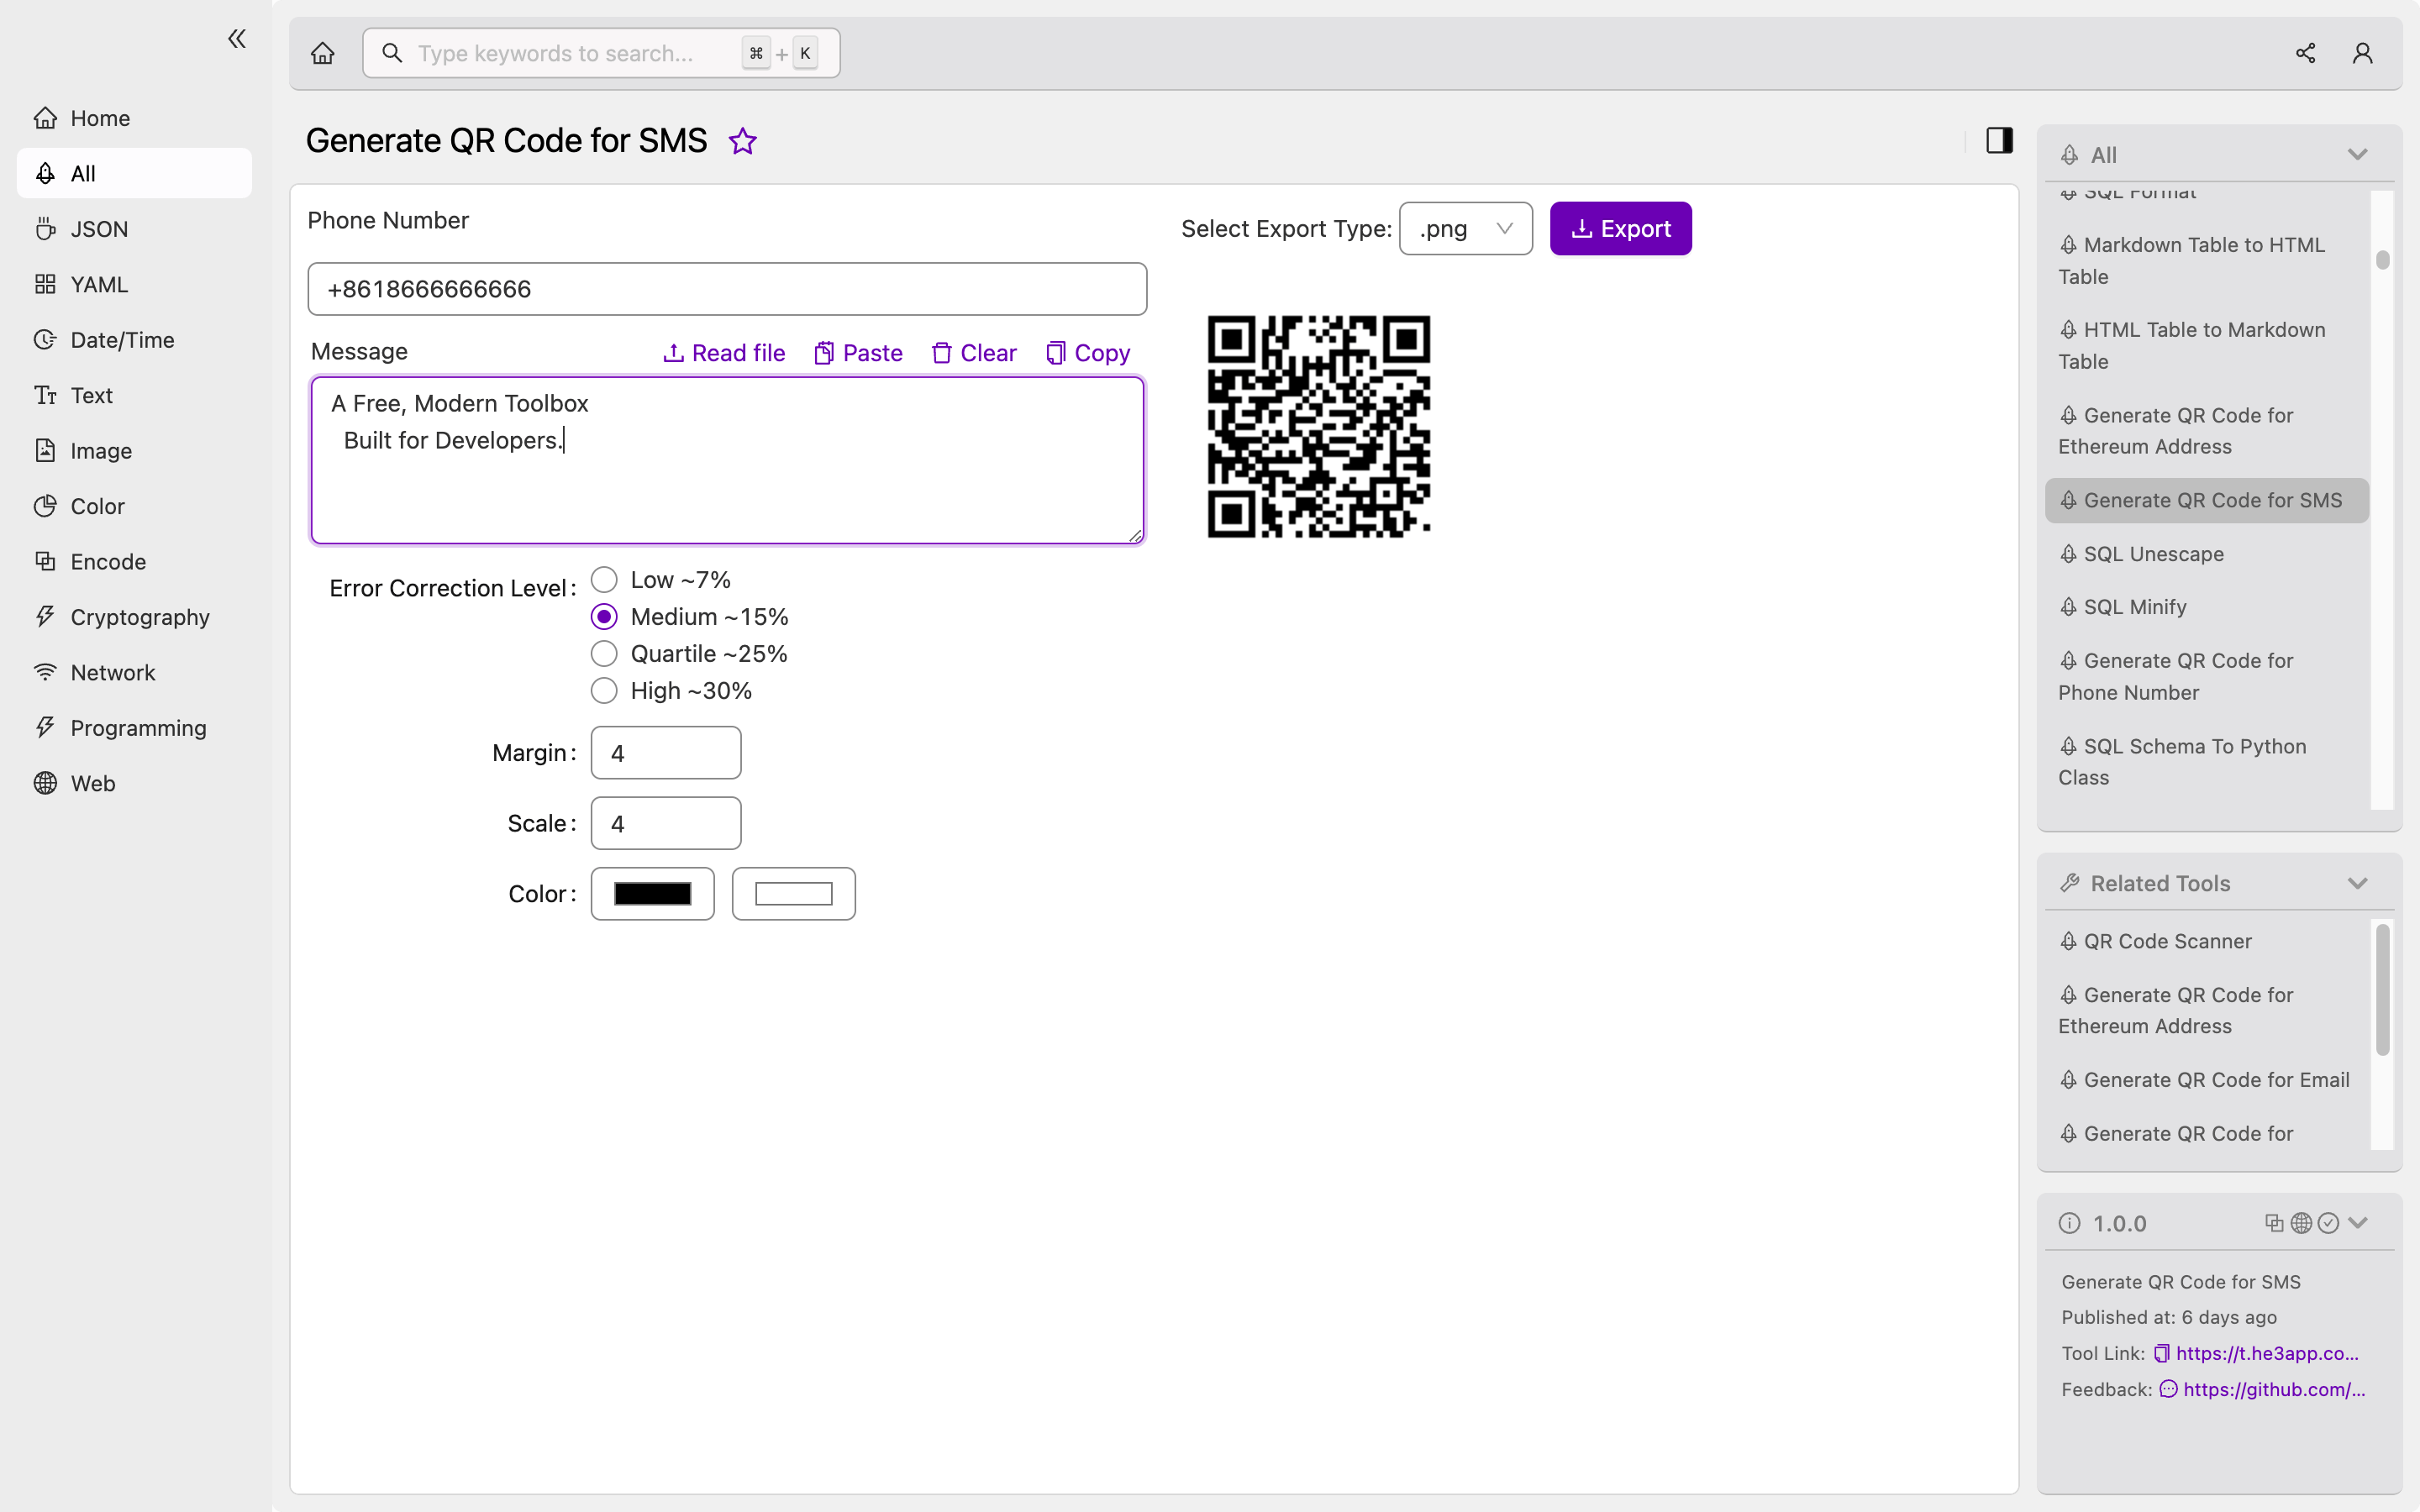Open the Encode category
Image resolution: width=2420 pixels, height=1512 pixels.
pos(134,562)
